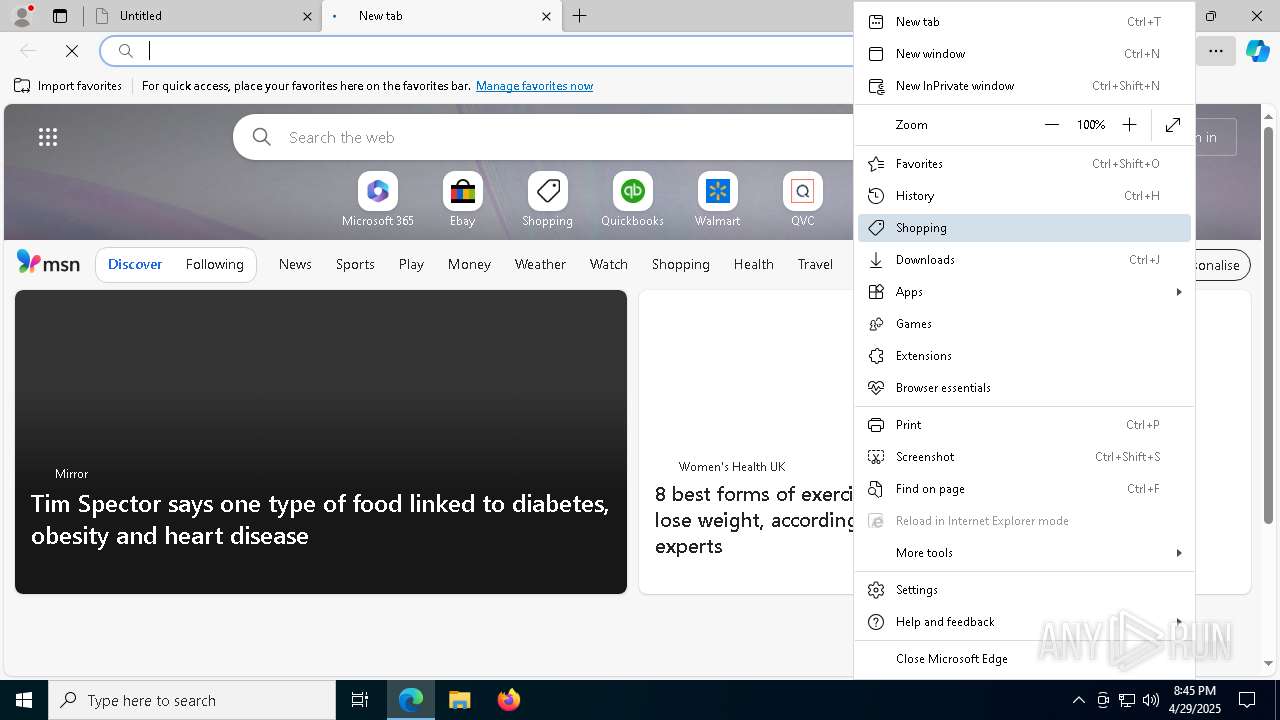The image size is (1280, 720).
Task: Close the New tab tab
Action: [546, 16]
